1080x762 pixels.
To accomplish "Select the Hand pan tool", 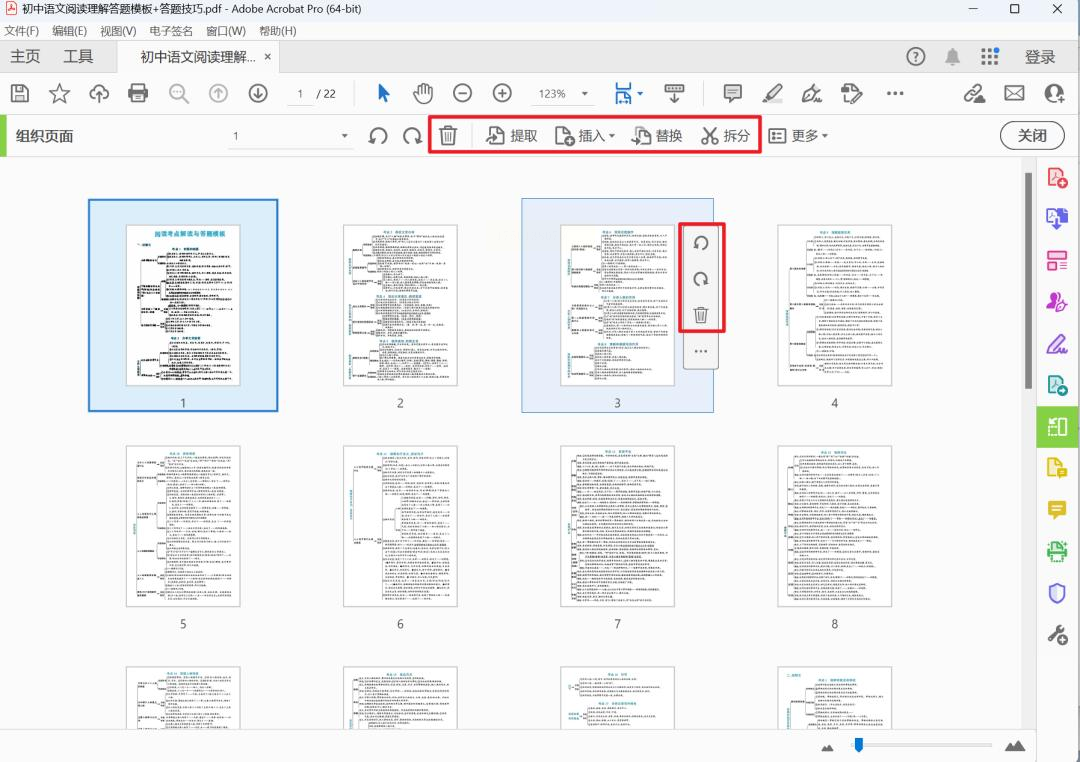I will (x=423, y=93).
